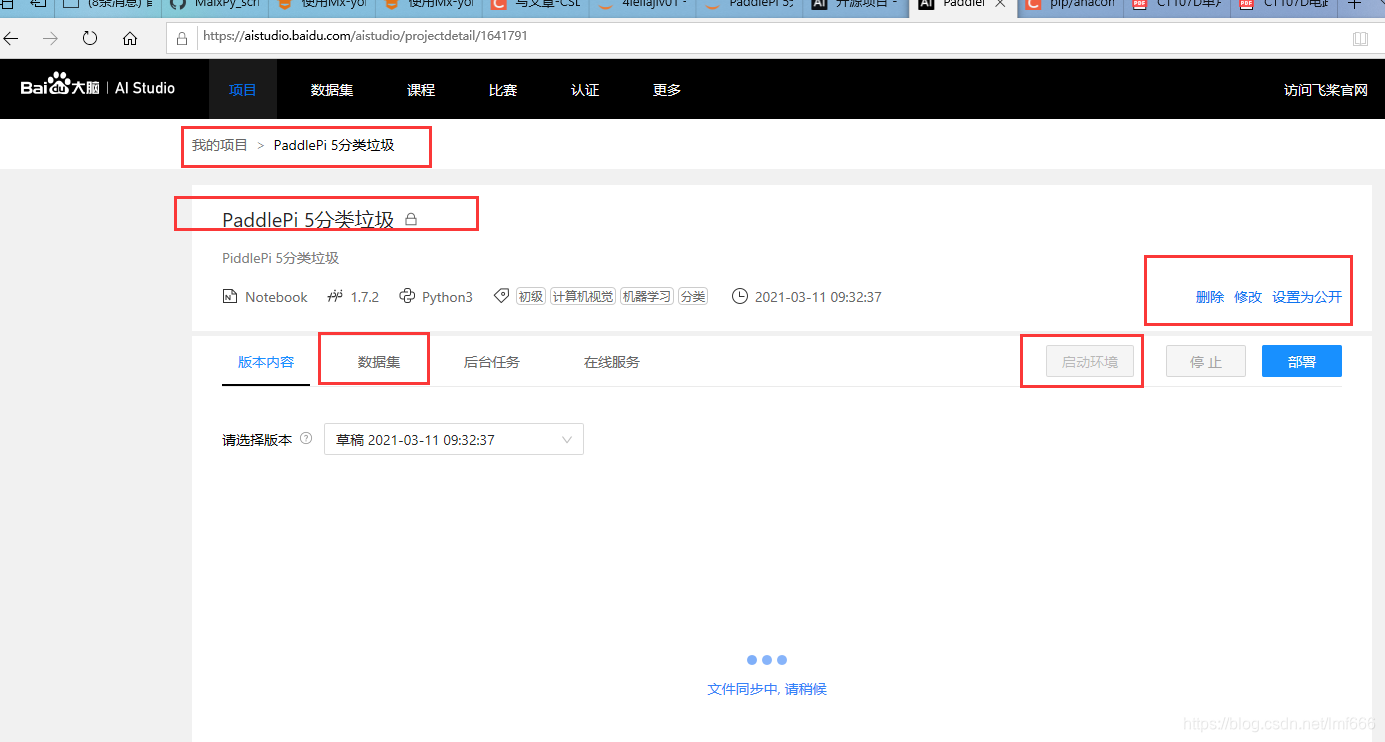Click the Notebook label text

(x=276, y=297)
